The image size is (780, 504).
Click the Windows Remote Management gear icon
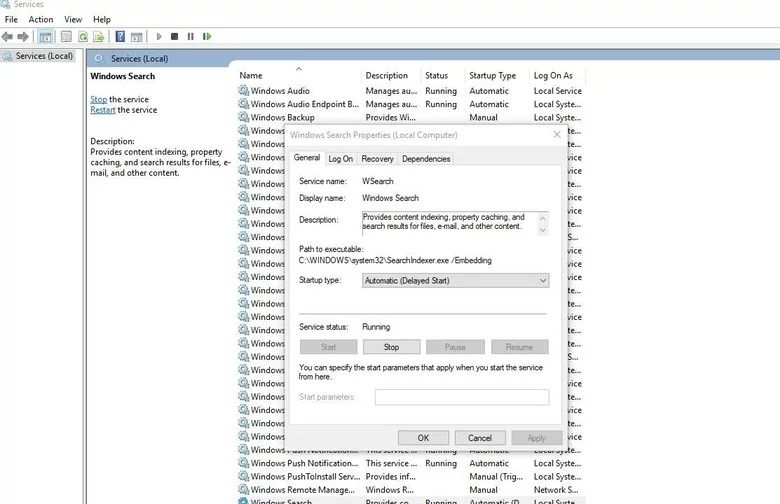point(243,490)
